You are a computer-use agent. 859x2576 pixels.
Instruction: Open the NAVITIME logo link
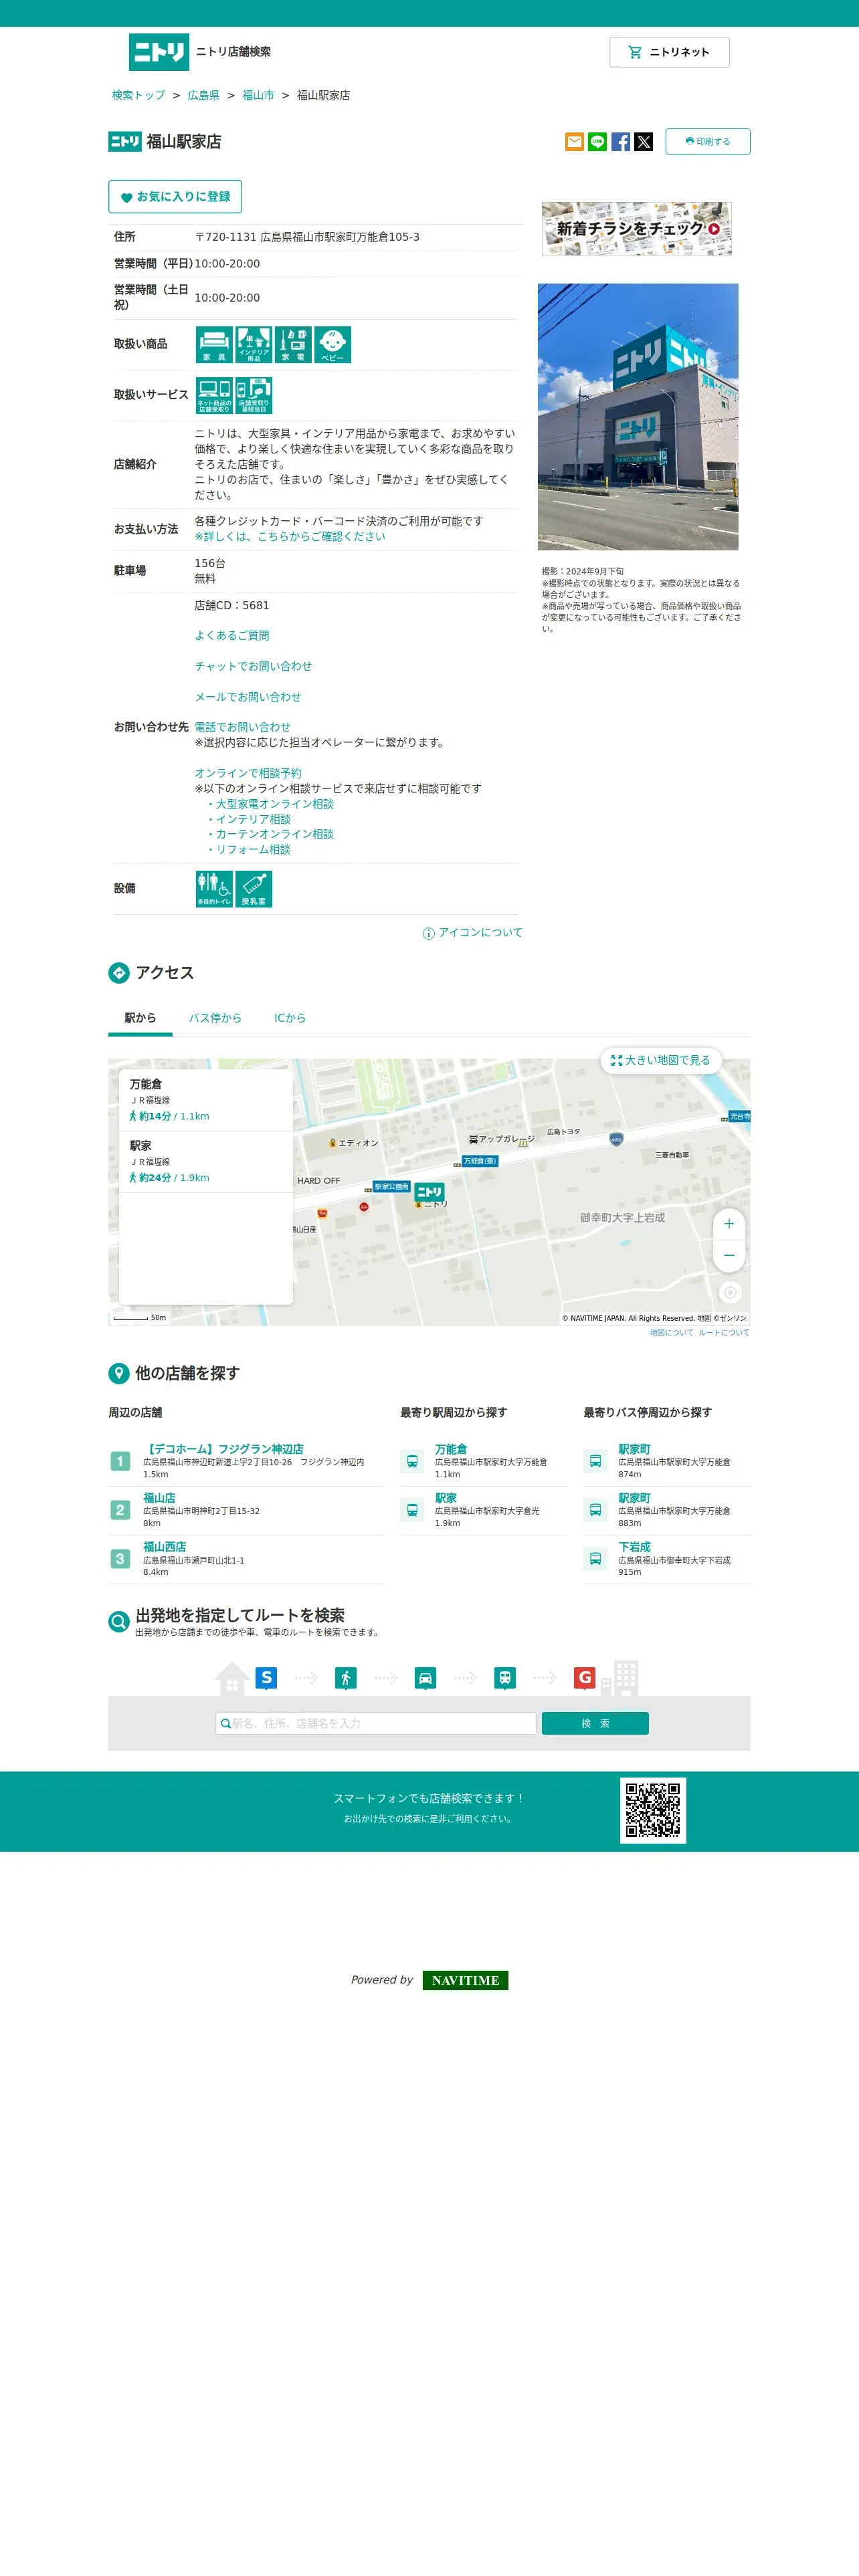coord(465,1980)
